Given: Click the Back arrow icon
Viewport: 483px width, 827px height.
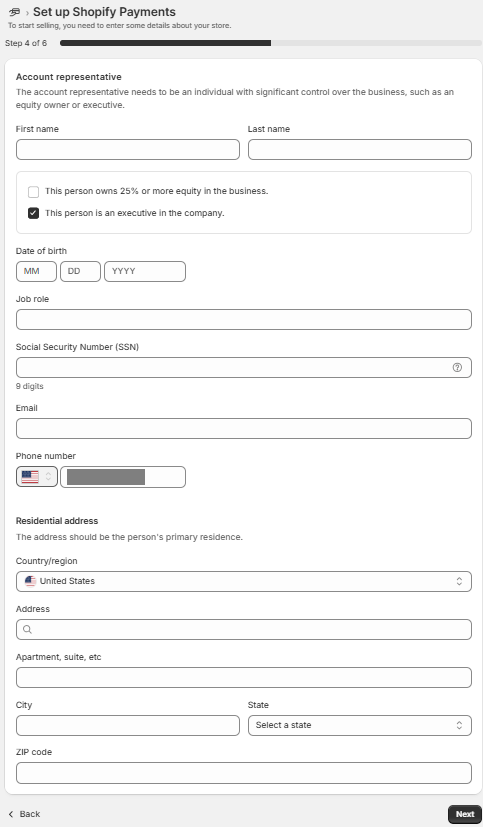Looking at the screenshot, I should coord(11,814).
